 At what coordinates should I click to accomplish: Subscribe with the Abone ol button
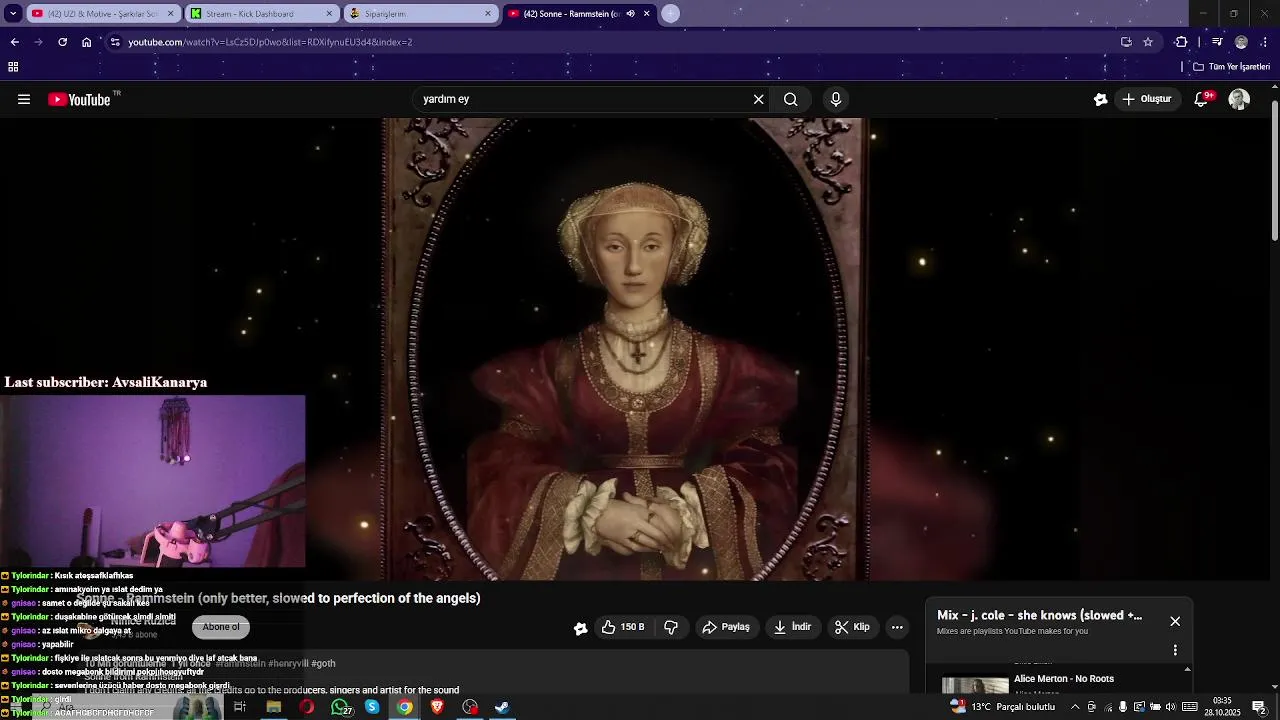tap(221, 627)
